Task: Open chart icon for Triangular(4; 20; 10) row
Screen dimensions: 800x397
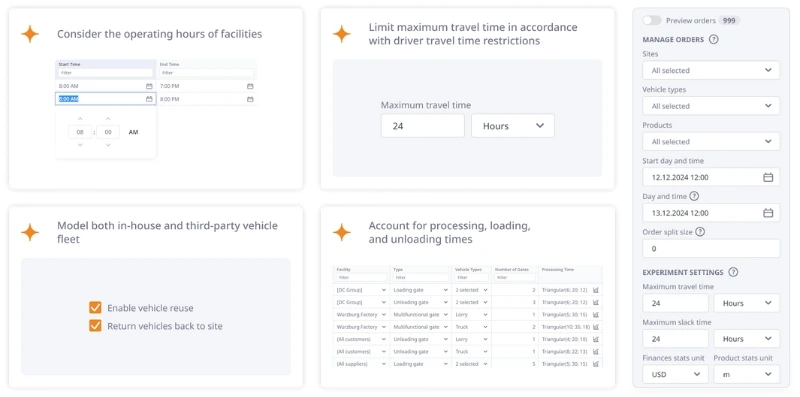Action: coord(596,339)
